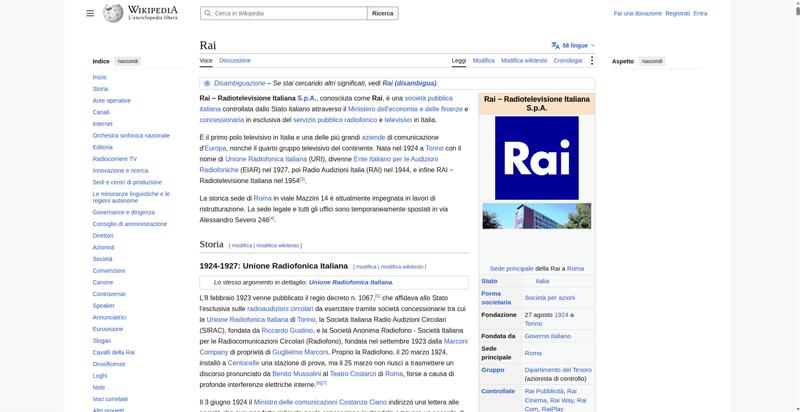
Task: Click Fai una donazione link
Action: click(x=637, y=13)
